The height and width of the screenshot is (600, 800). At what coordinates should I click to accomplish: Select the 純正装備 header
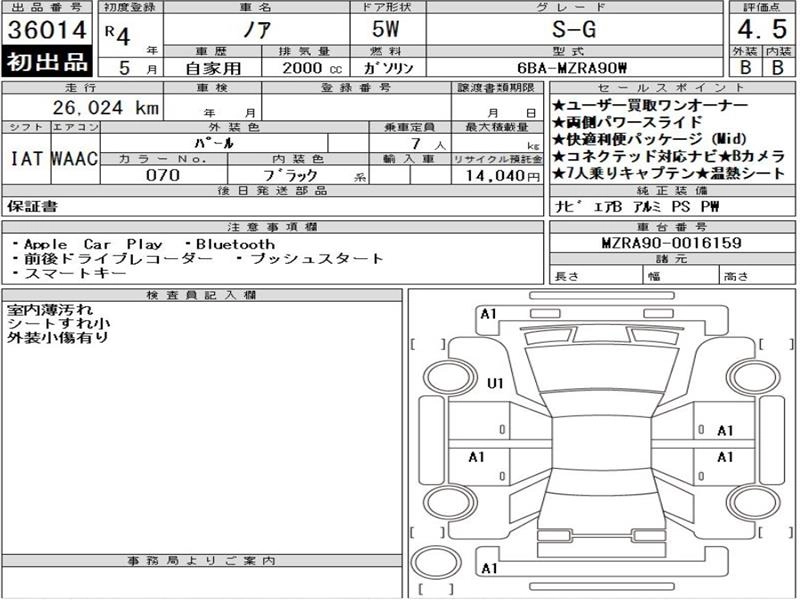[672, 190]
